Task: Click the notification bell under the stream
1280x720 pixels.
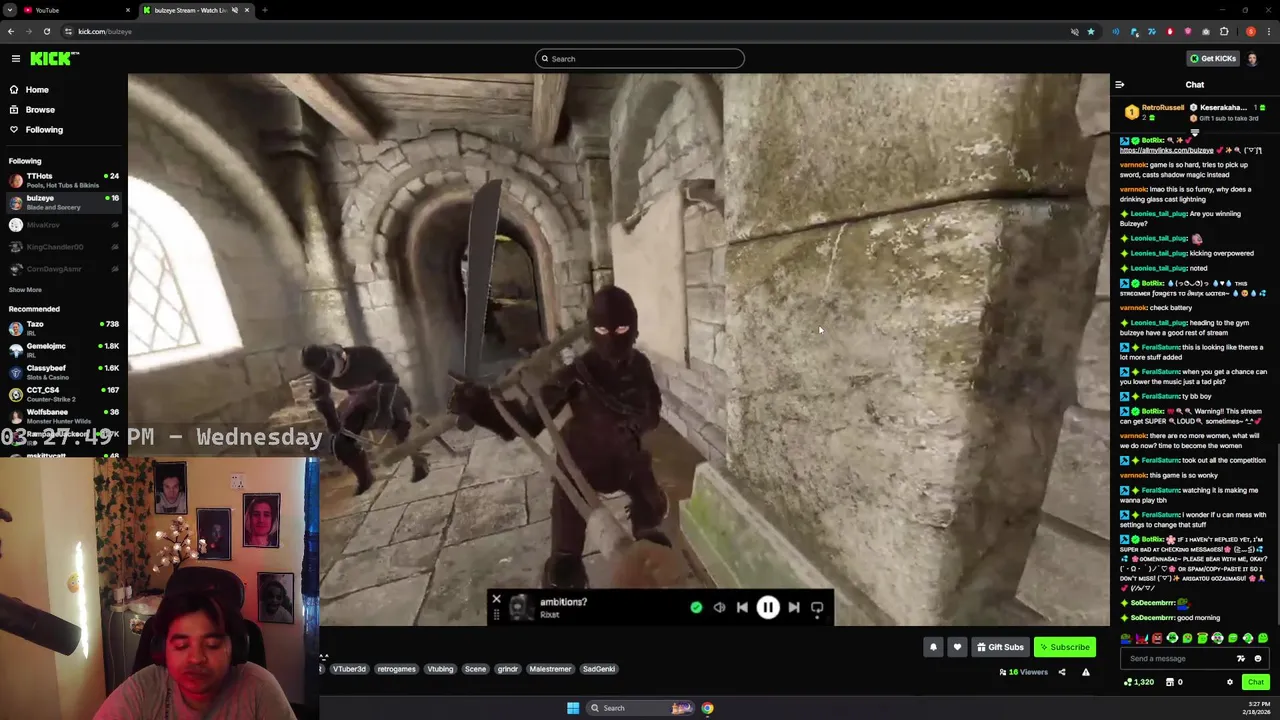Action: tap(933, 647)
